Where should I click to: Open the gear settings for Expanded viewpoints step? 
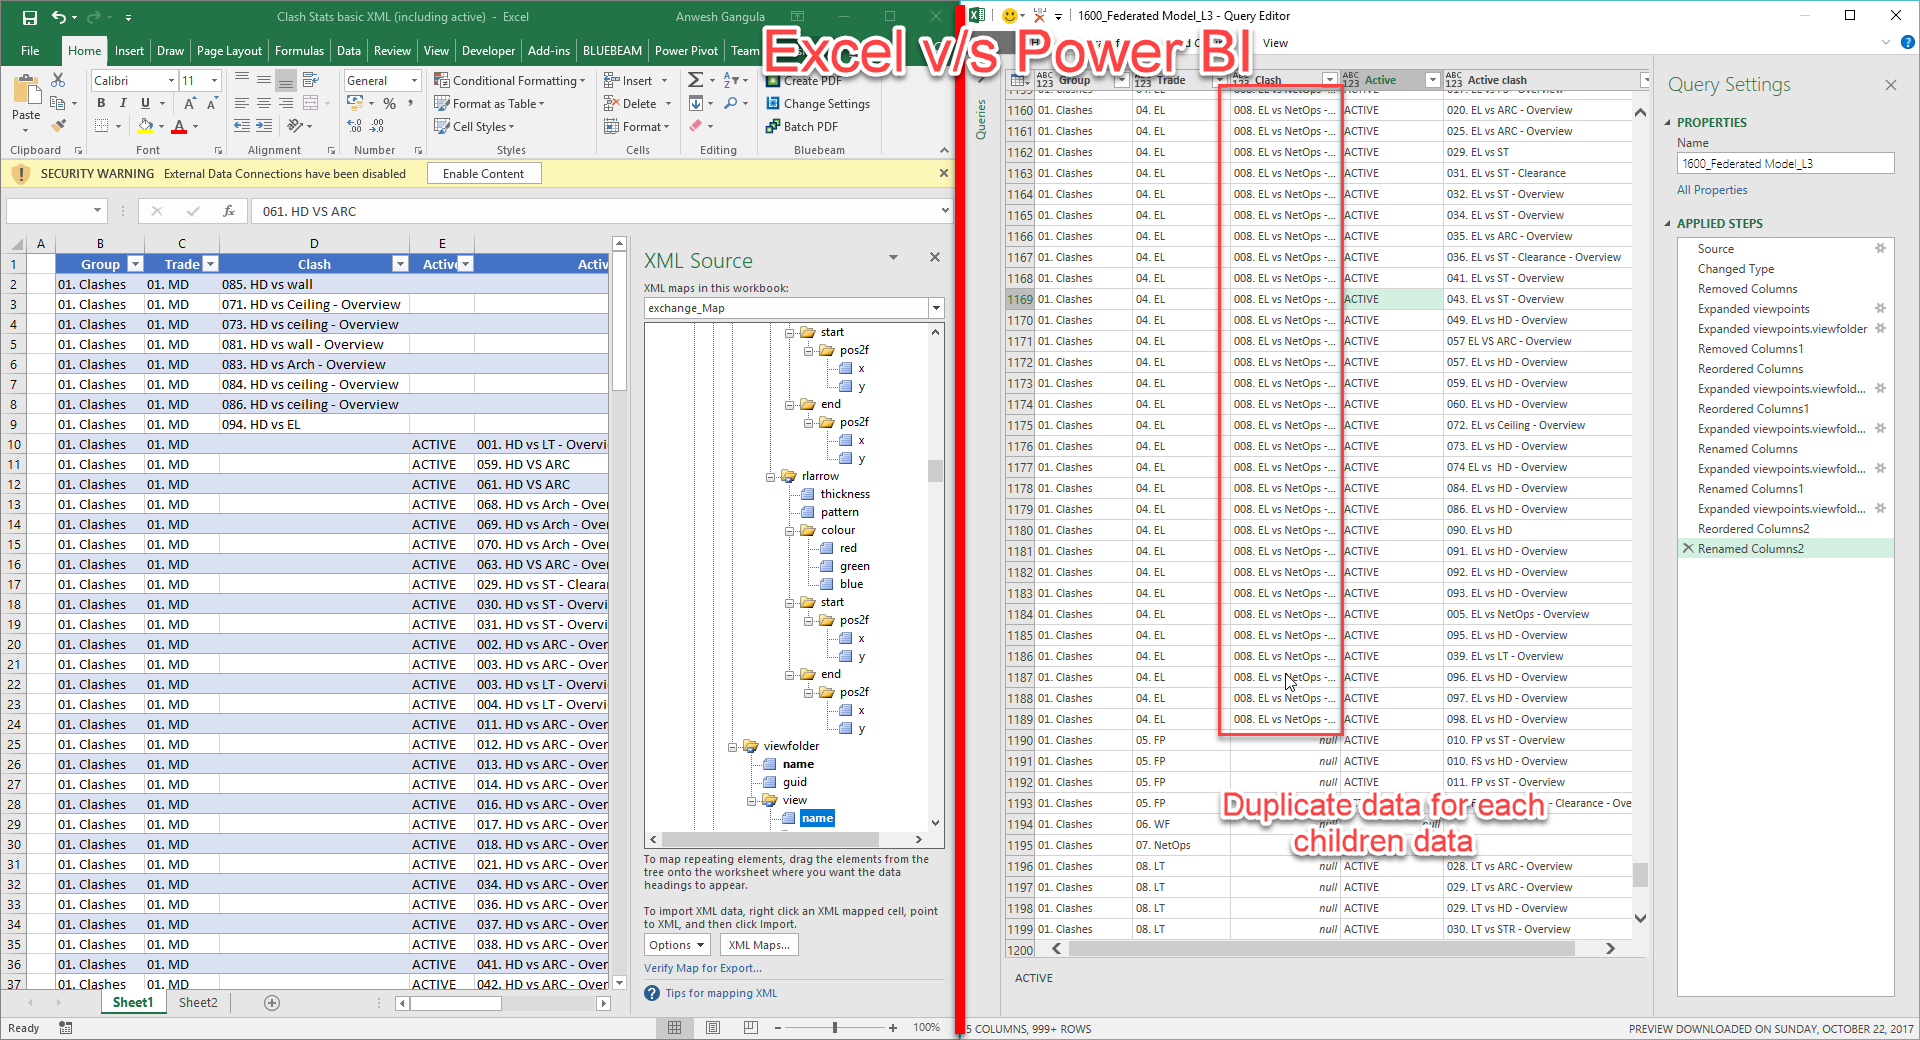pyautogui.click(x=1880, y=308)
